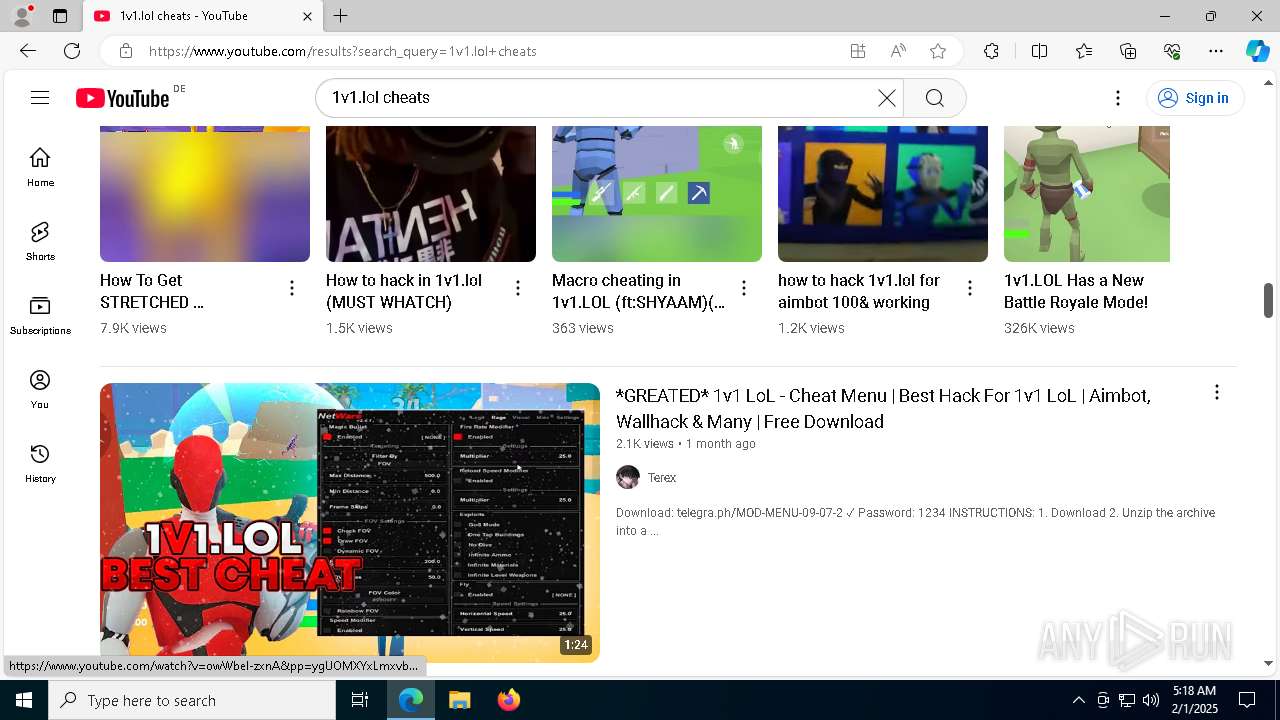Open Shorts in sidebar

[x=40, y=241]
